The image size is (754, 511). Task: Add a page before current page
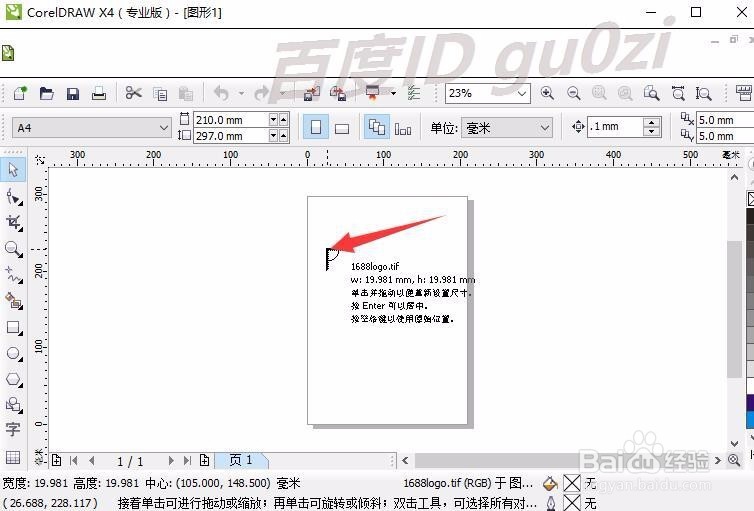(56, 460)
